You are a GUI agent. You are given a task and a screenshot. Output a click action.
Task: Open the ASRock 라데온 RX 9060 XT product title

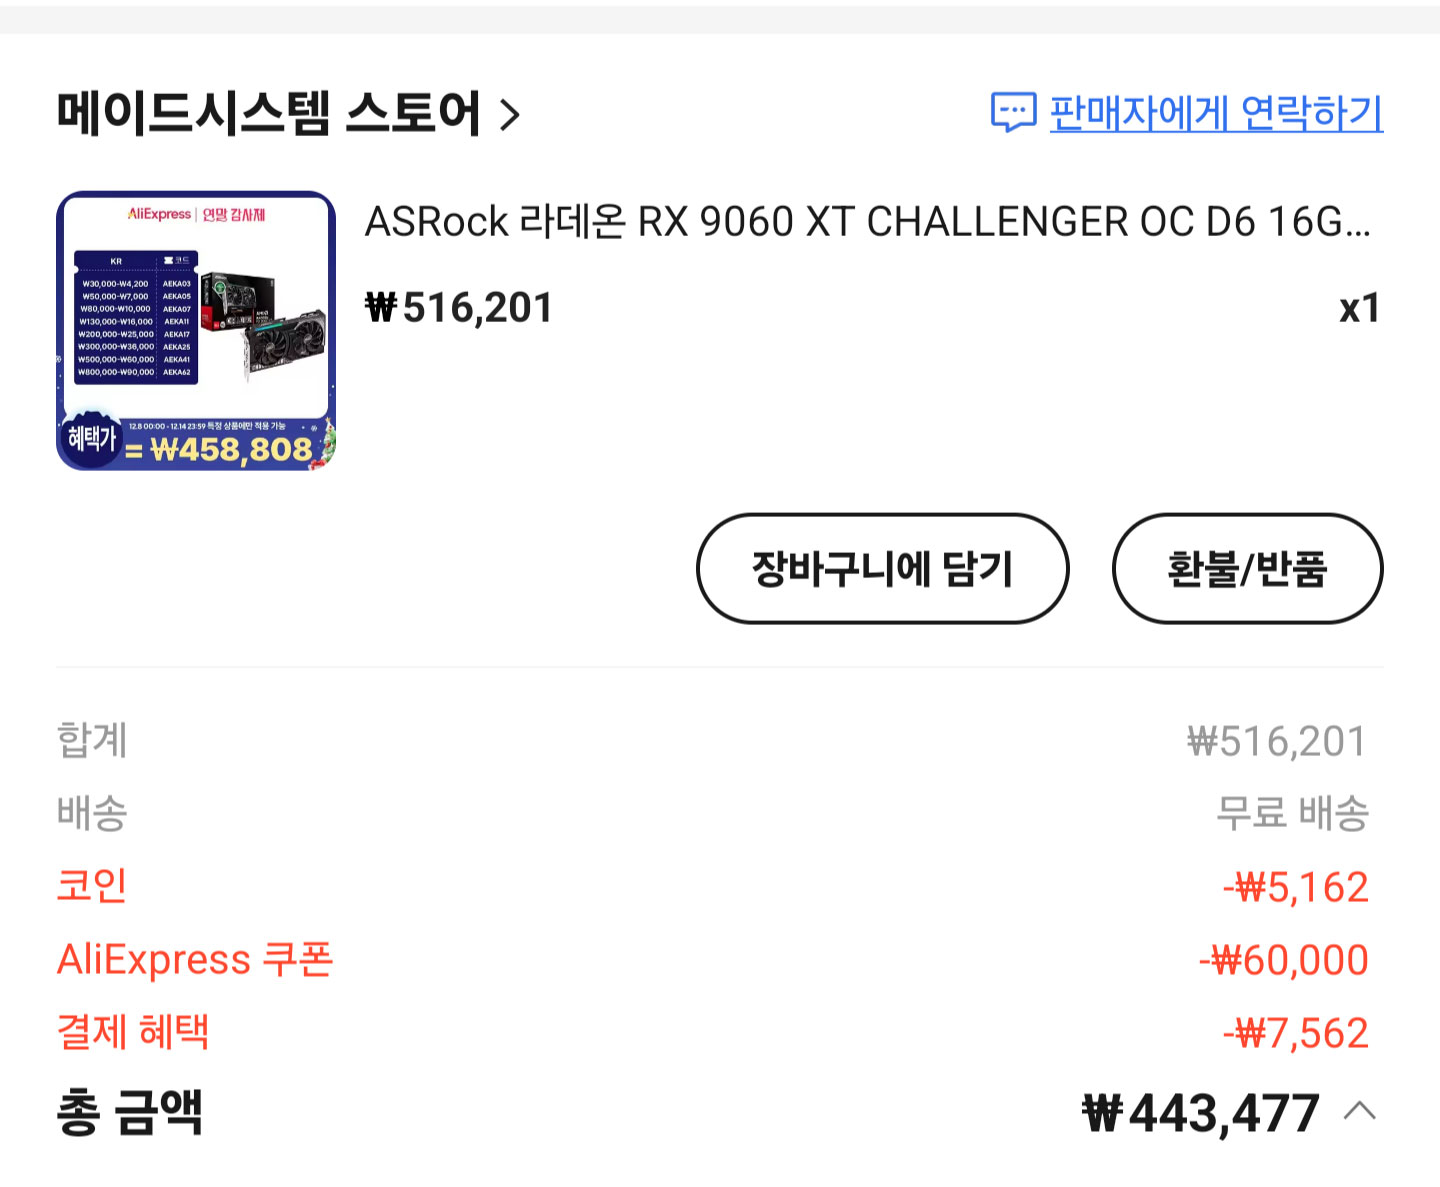click(x=868, y=221)
